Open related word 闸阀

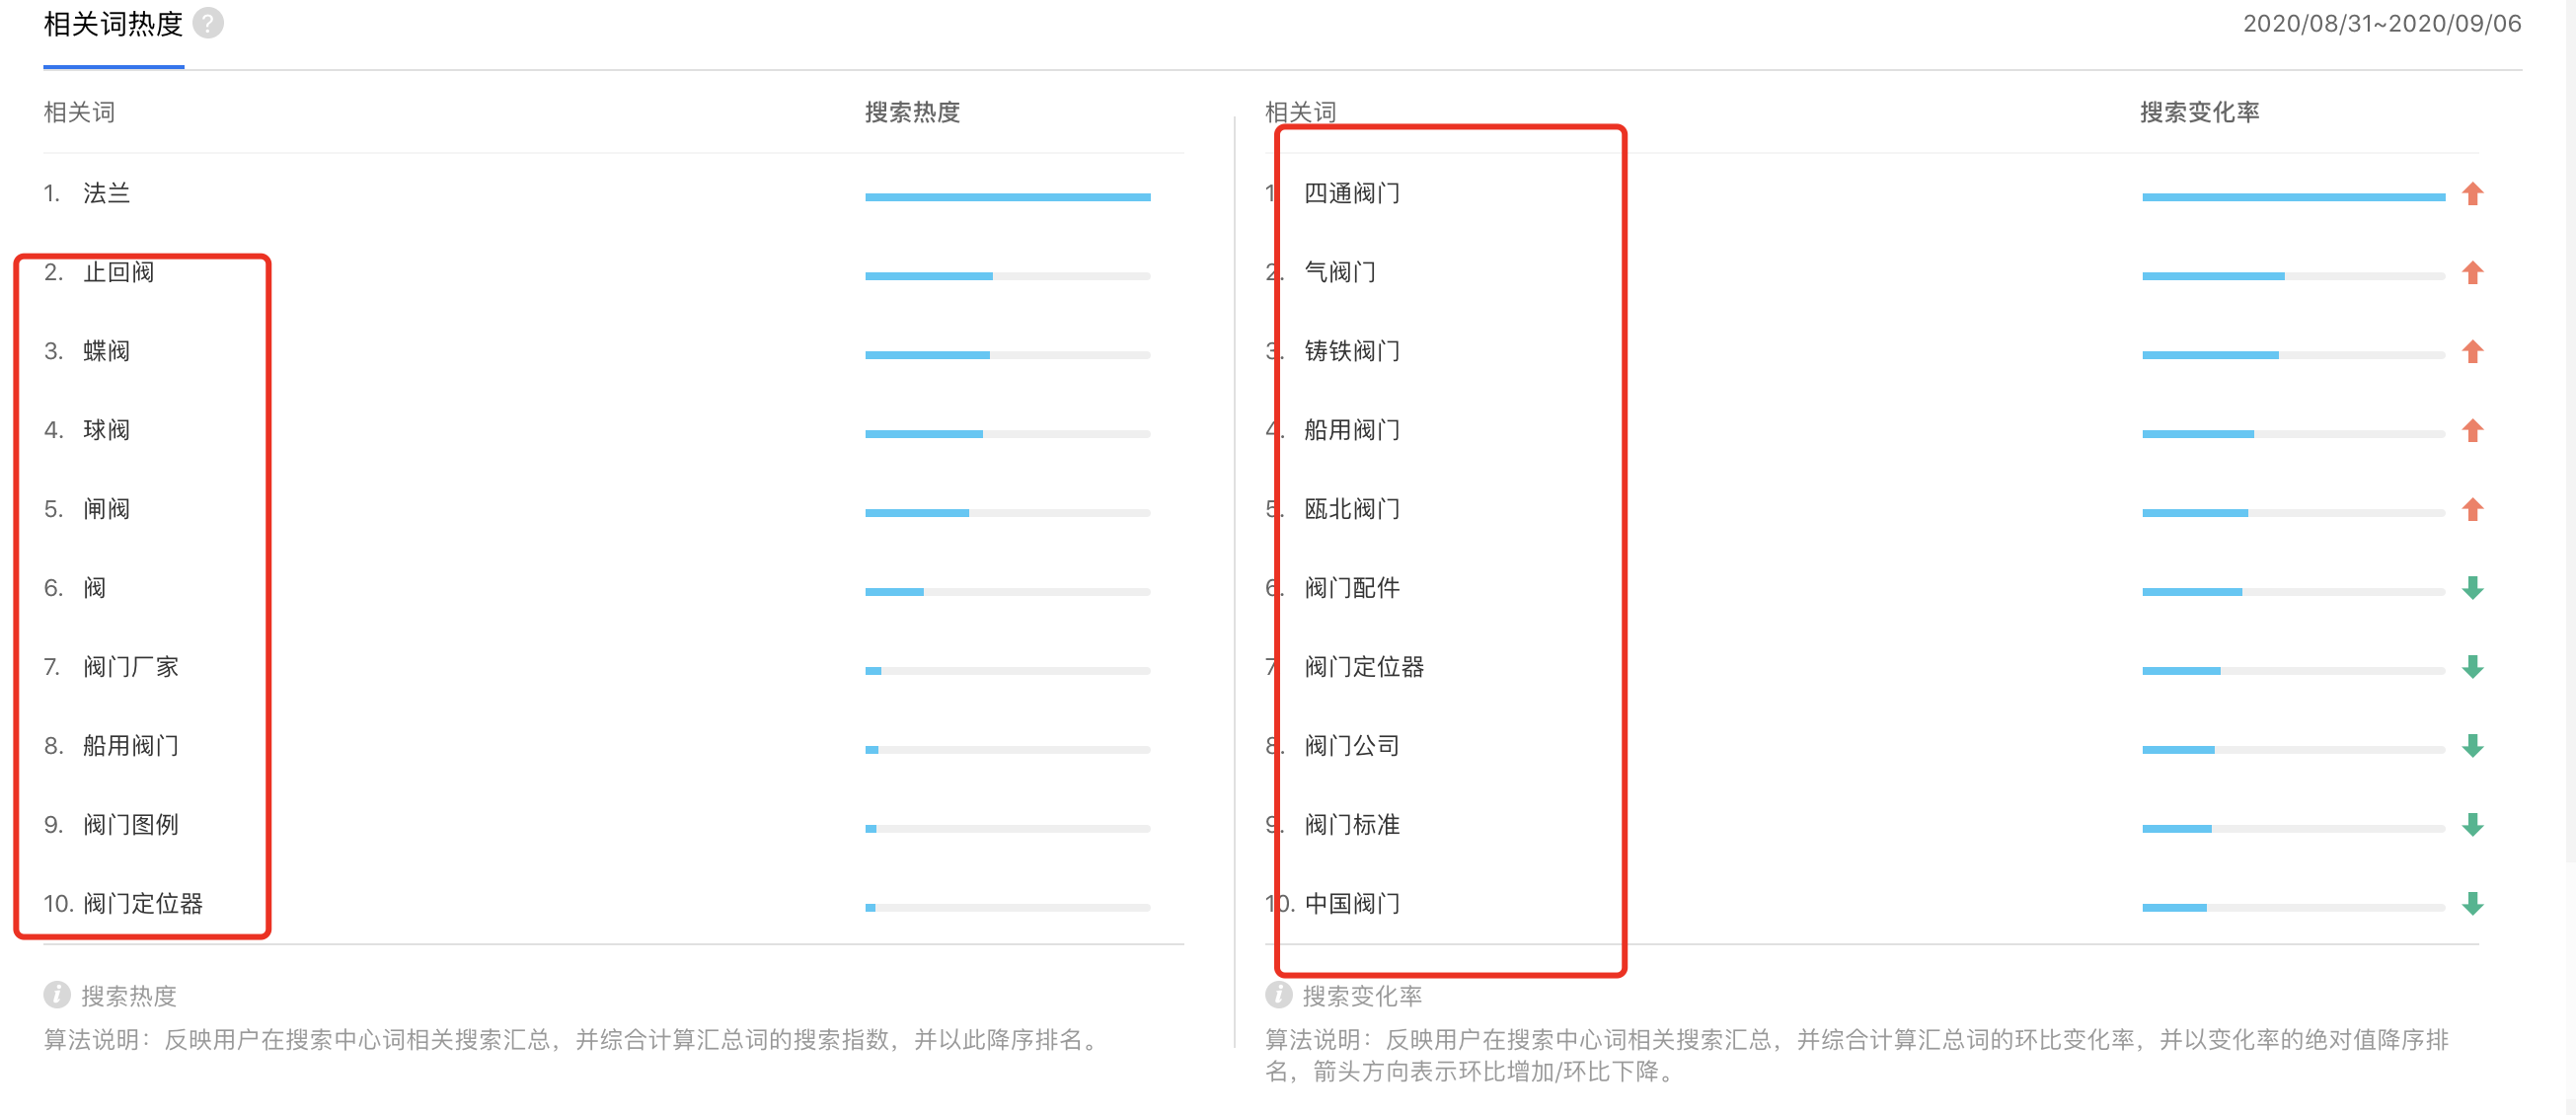click(x=107, y=509)
